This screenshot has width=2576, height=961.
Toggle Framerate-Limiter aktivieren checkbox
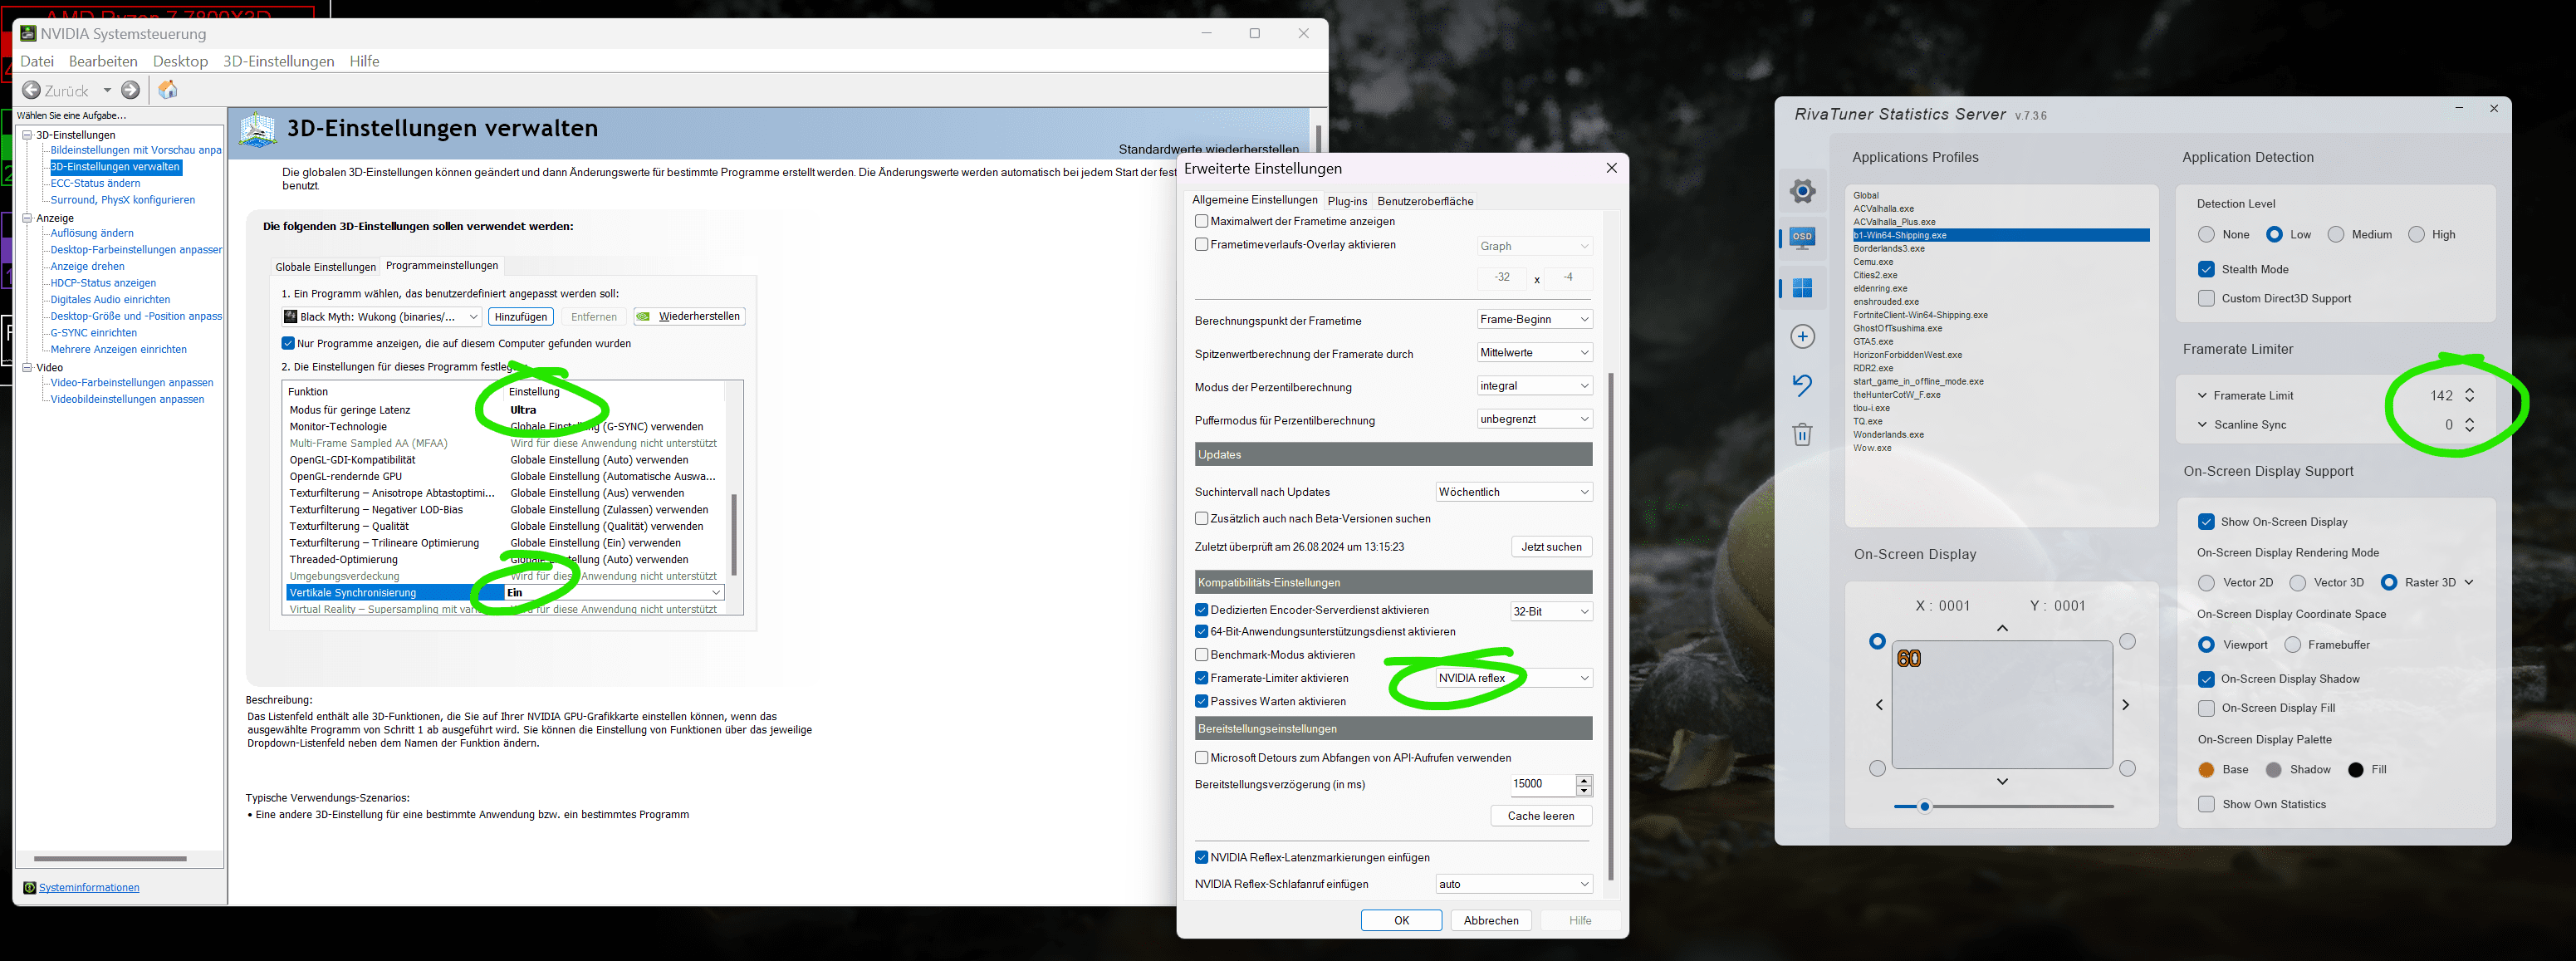tap(1201, 678)
